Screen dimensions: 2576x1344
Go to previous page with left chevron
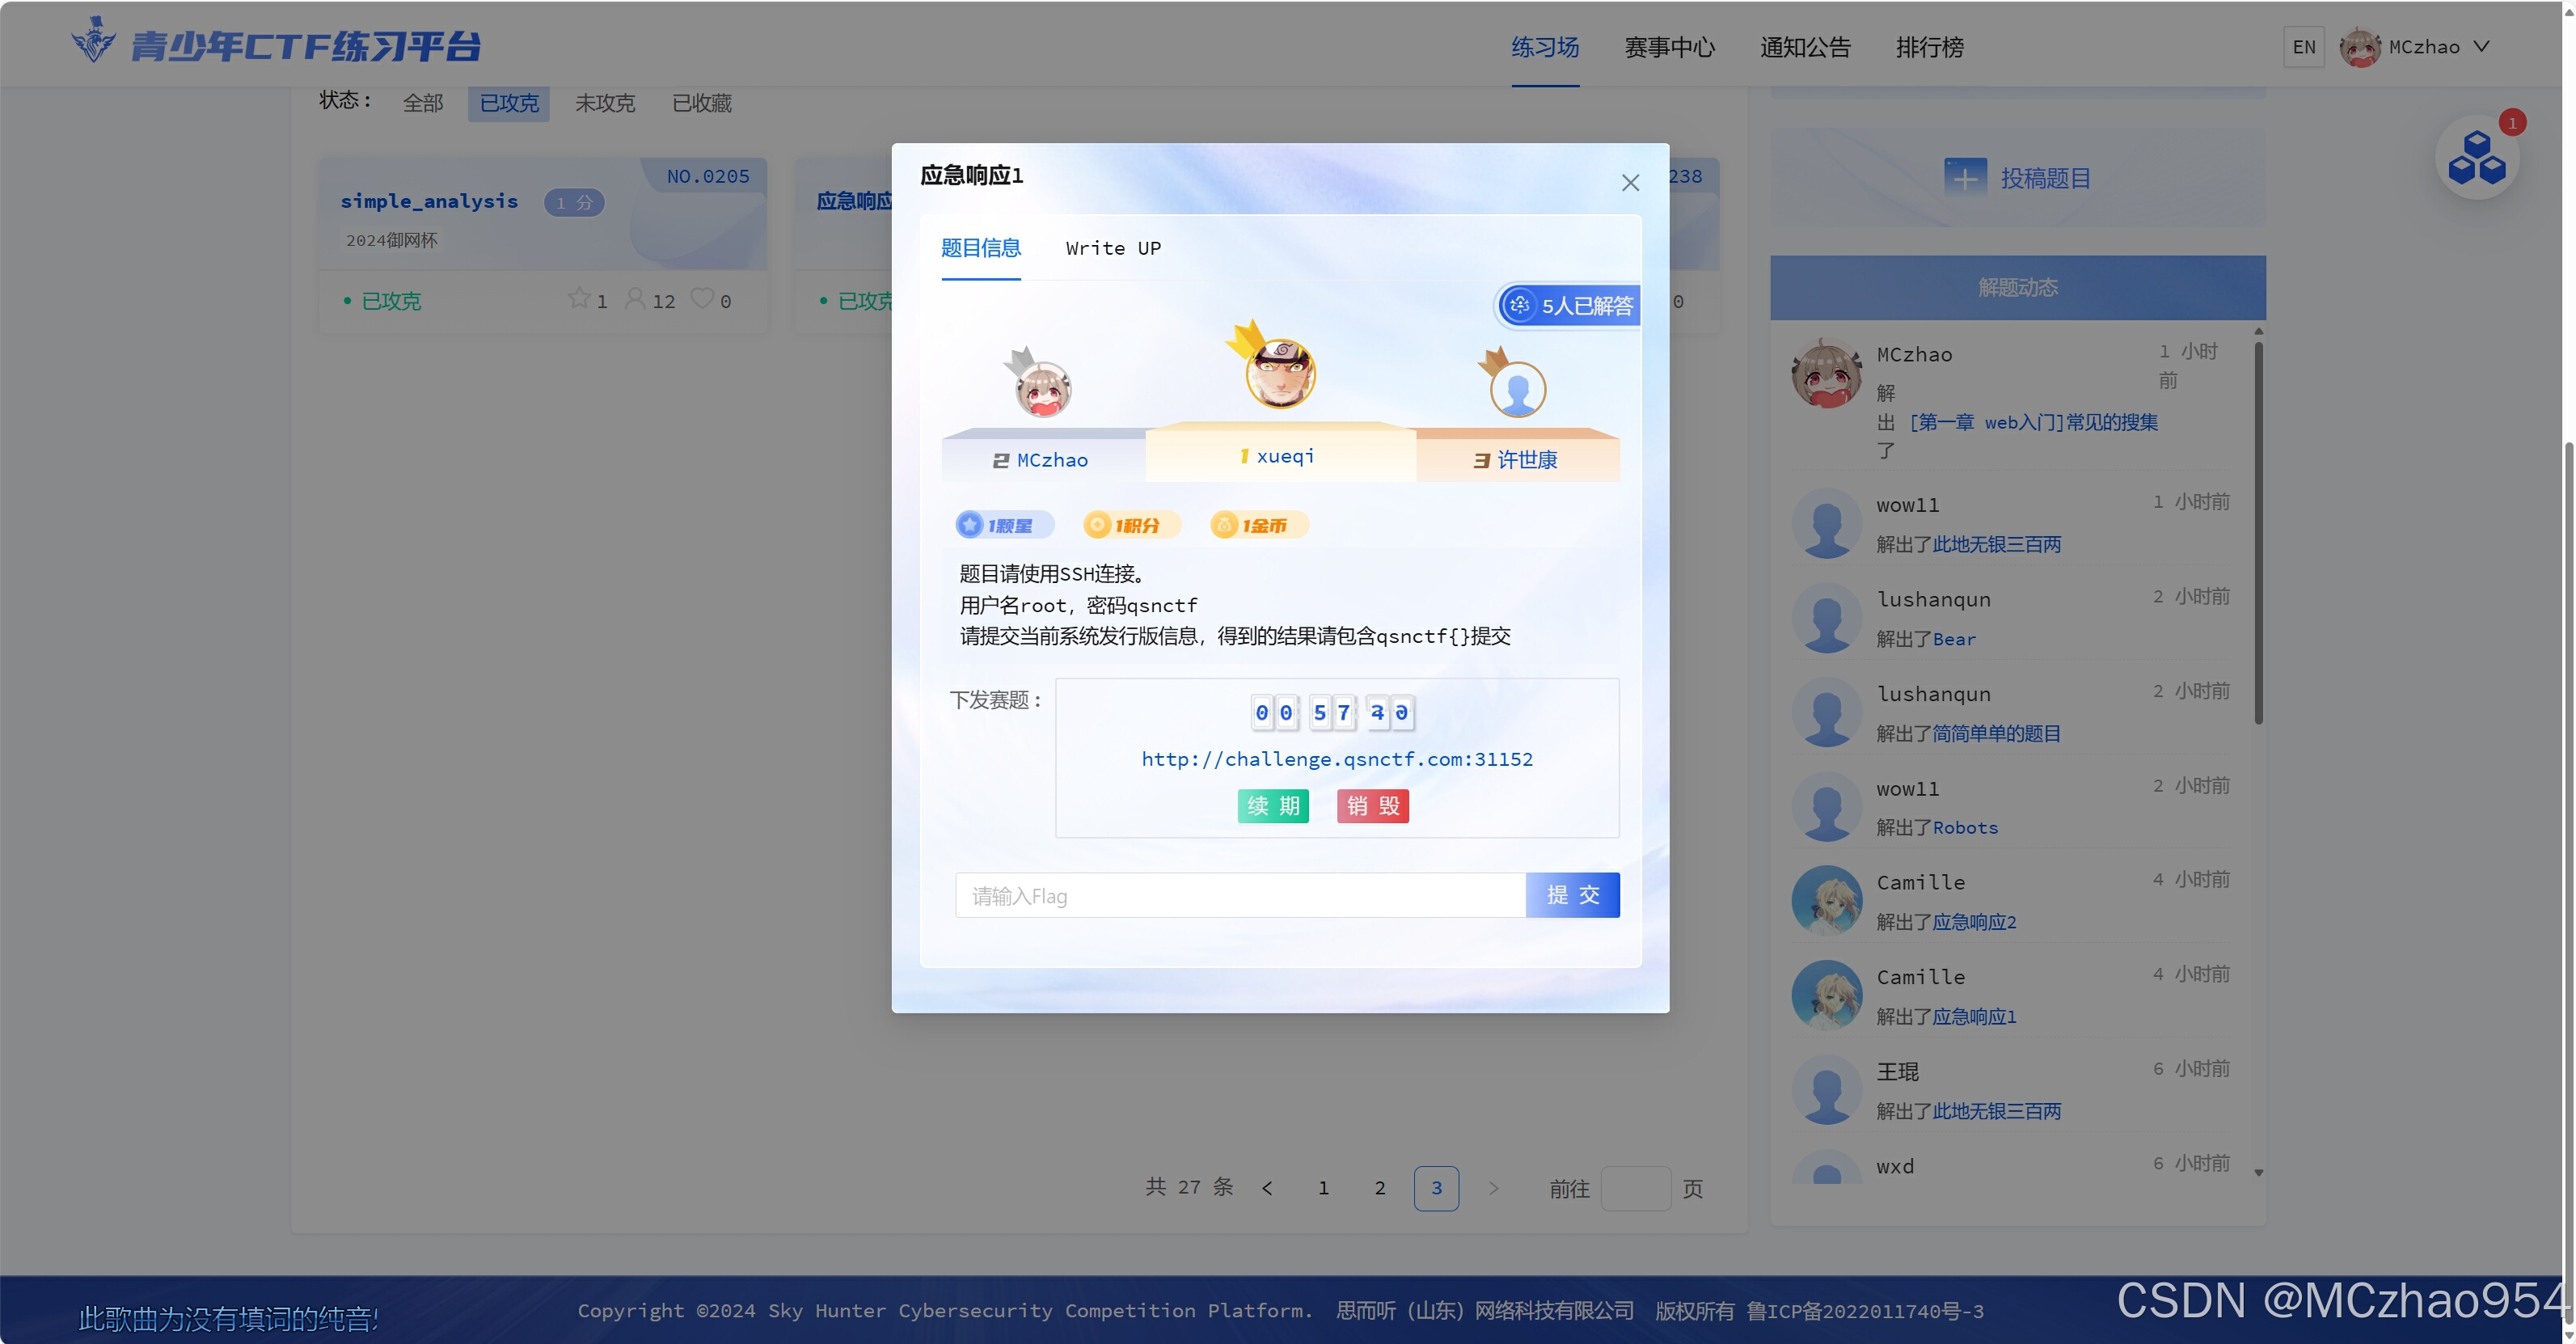(1267, 1188)
